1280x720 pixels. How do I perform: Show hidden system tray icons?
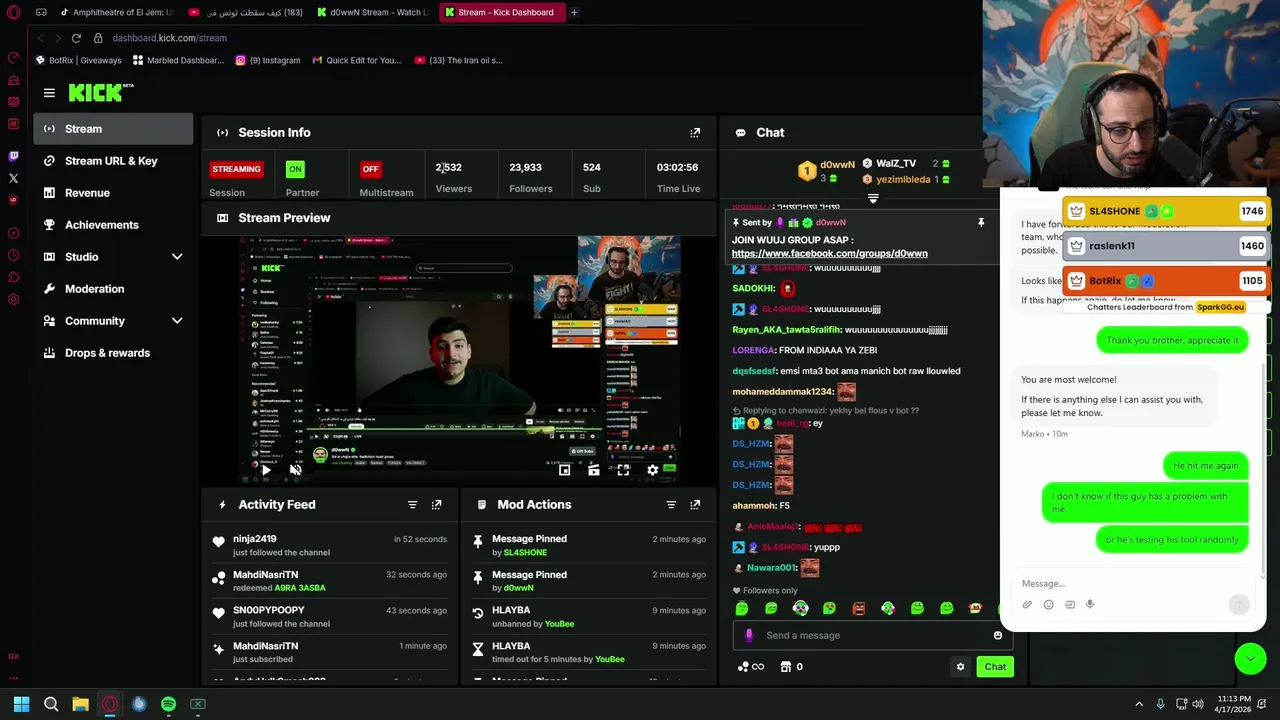1139,704
